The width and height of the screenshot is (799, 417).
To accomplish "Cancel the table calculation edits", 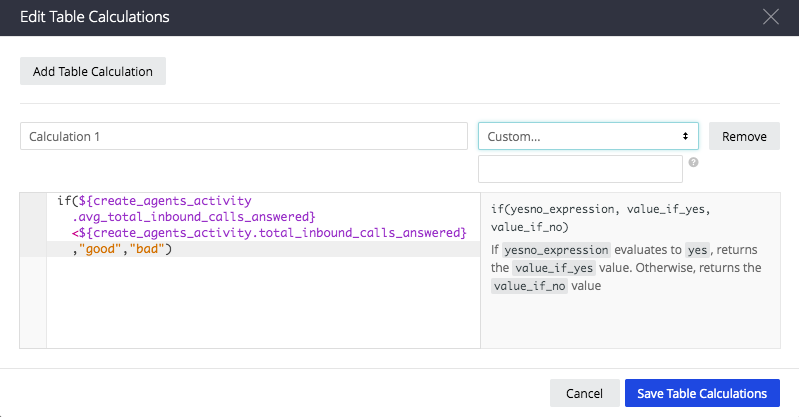I will [x=584, y=393].
